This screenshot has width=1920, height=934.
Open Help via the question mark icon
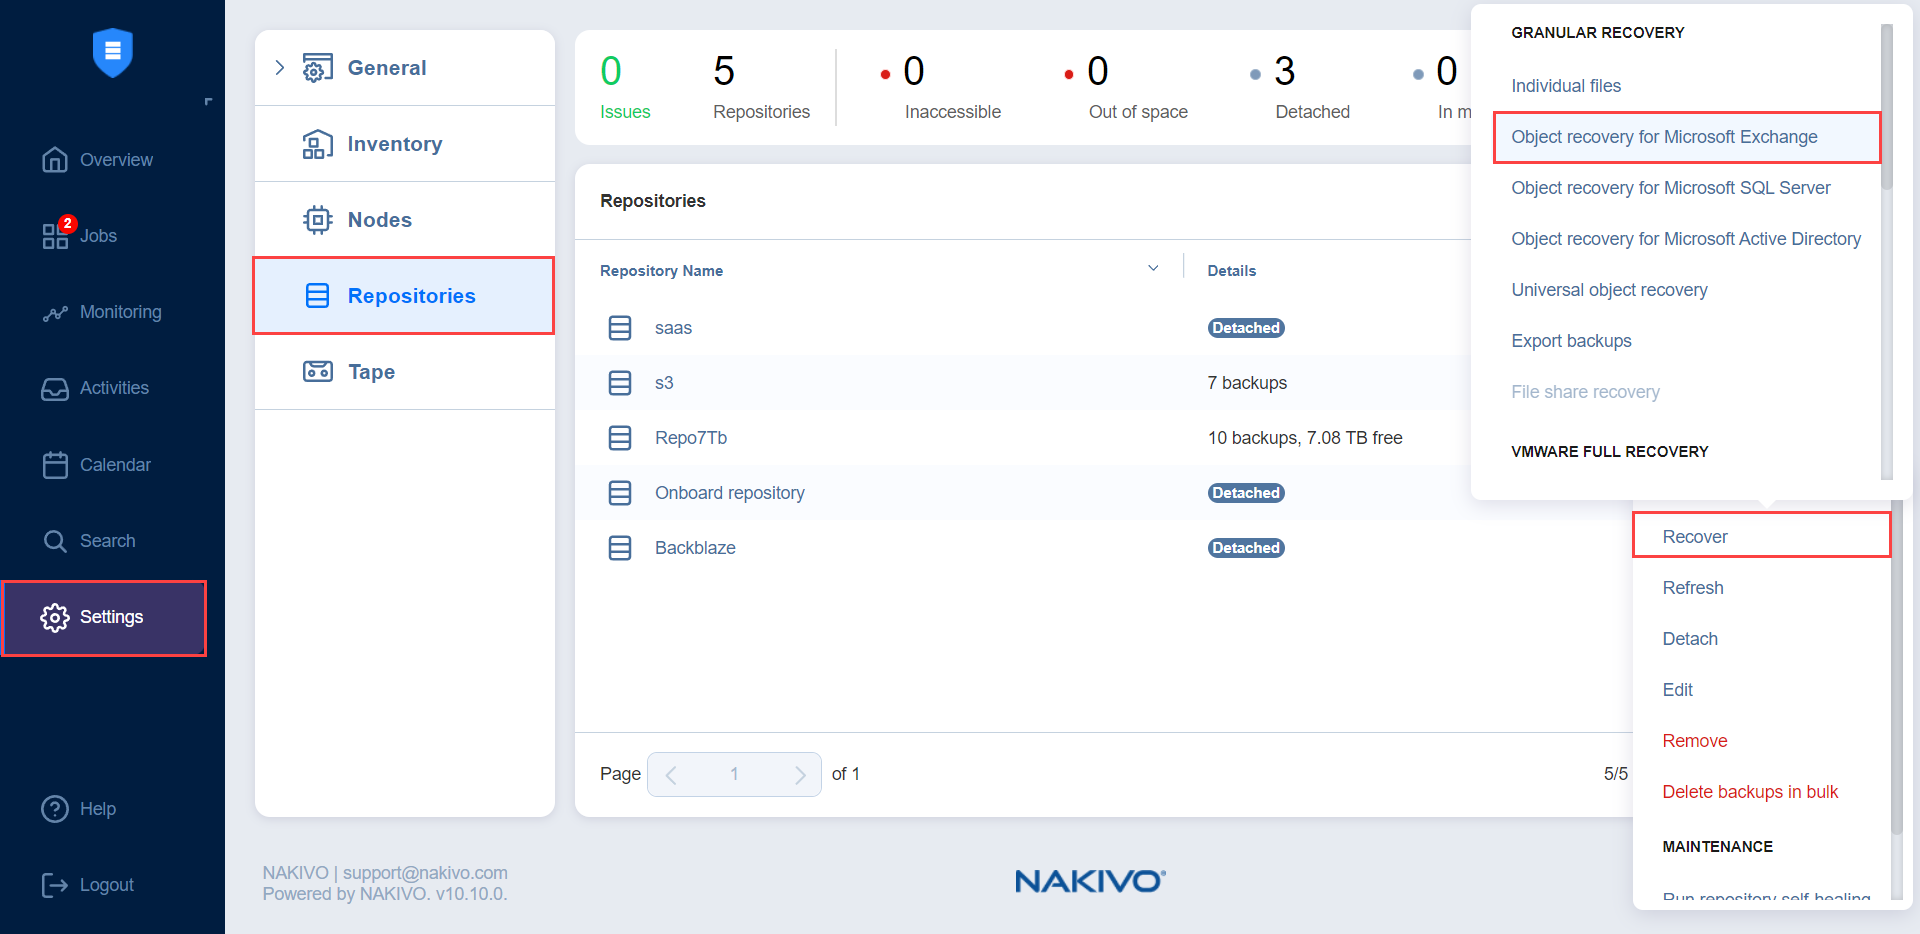pos(55,809)
